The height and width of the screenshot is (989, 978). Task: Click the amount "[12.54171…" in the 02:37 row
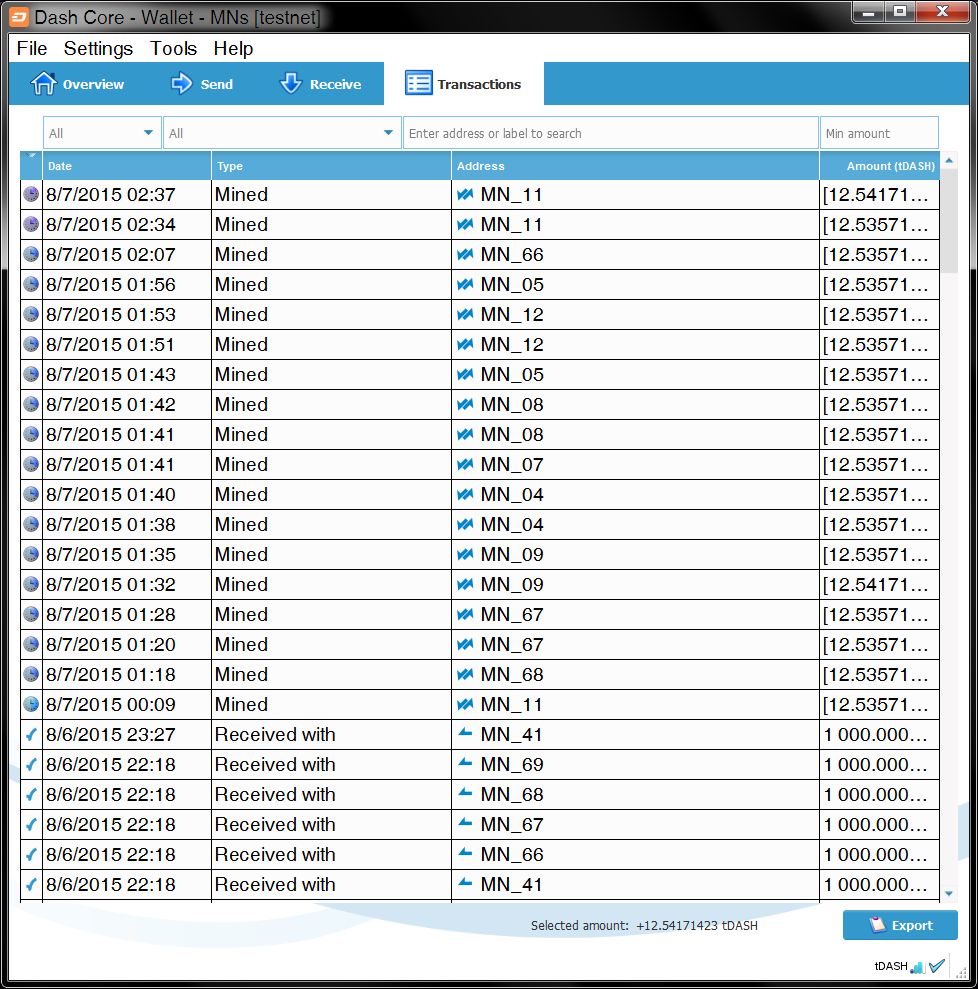coord(876,195)
